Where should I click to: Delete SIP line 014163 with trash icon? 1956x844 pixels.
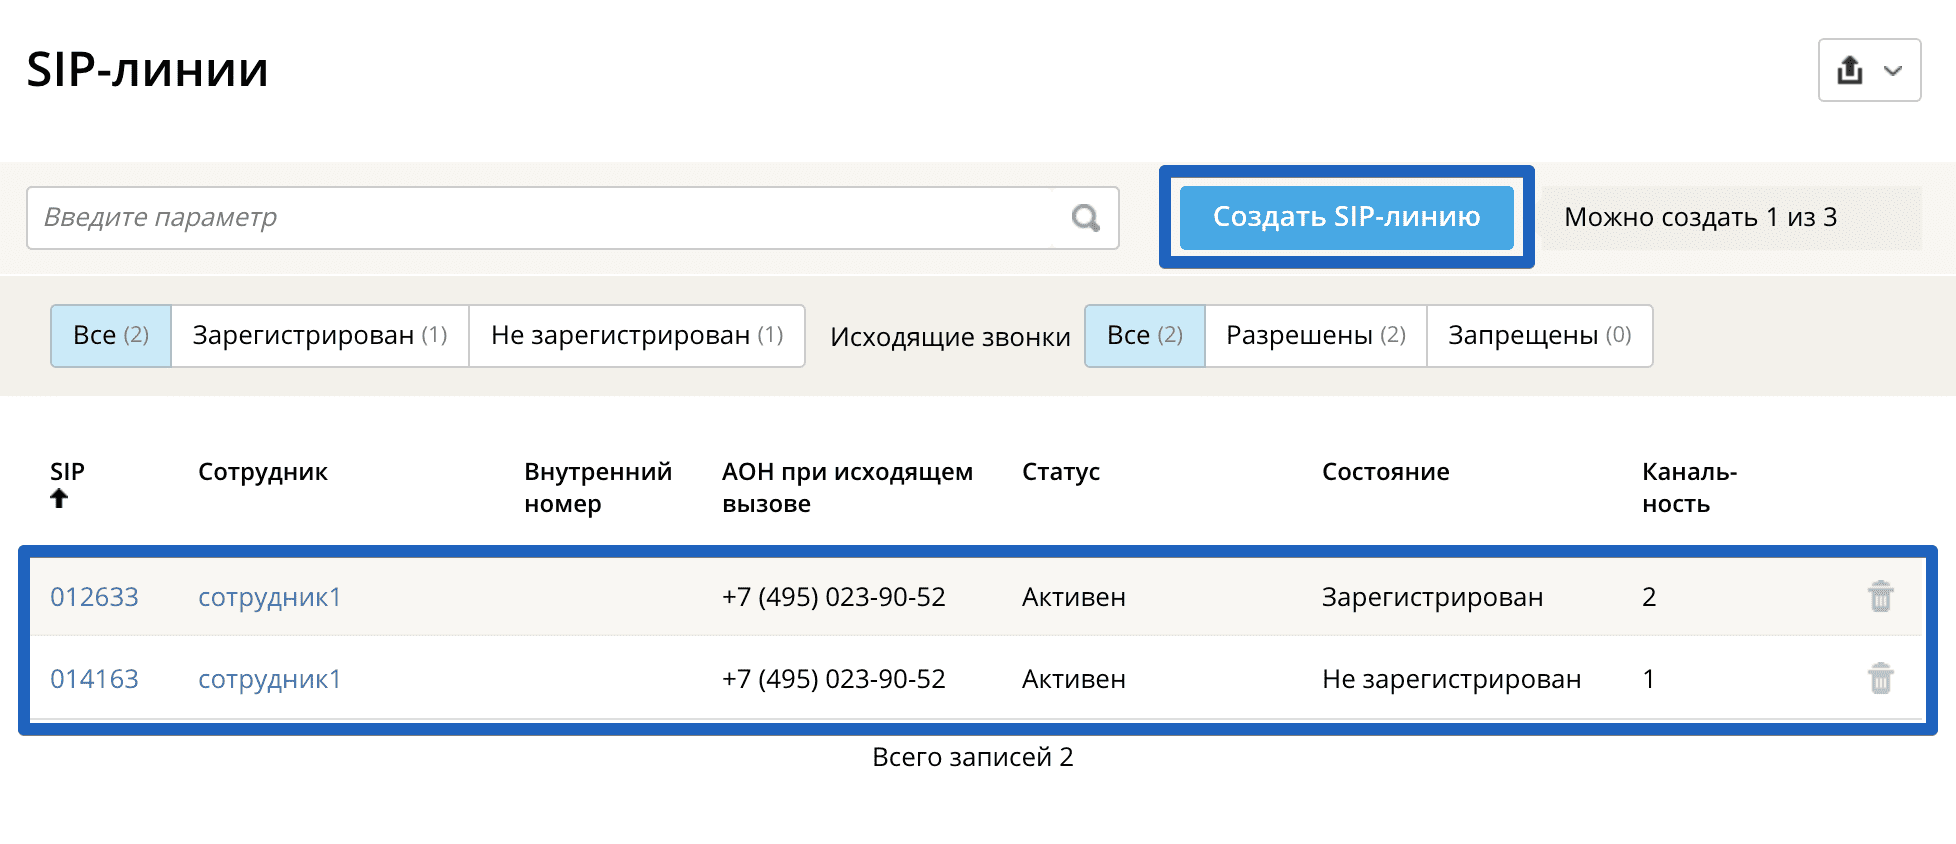coord(1880,678)
